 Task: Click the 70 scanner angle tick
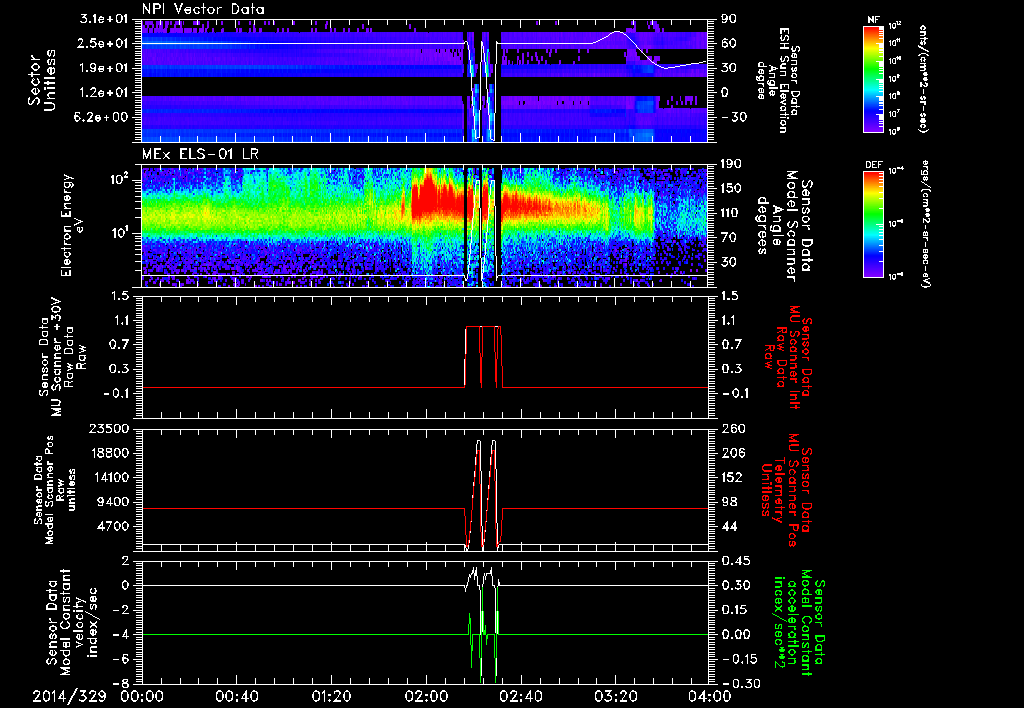click(x=729, y=238)
